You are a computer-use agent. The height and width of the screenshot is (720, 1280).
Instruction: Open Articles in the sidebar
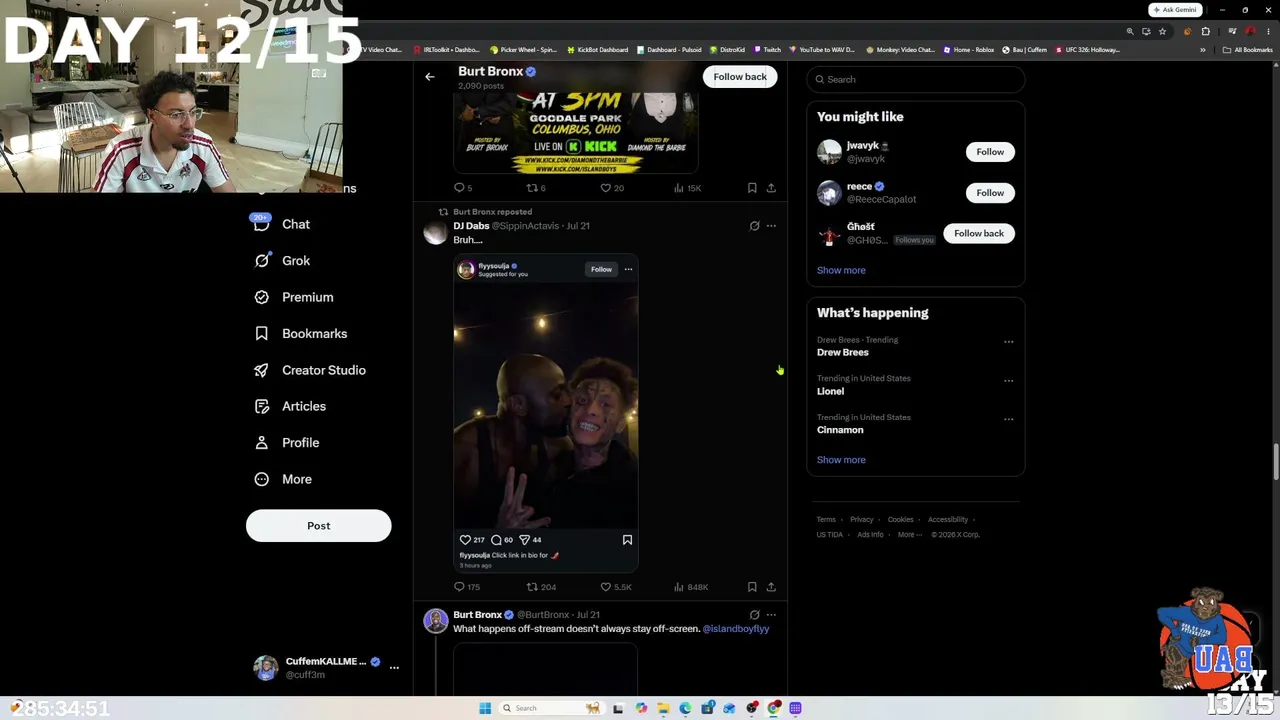[289, 406]
